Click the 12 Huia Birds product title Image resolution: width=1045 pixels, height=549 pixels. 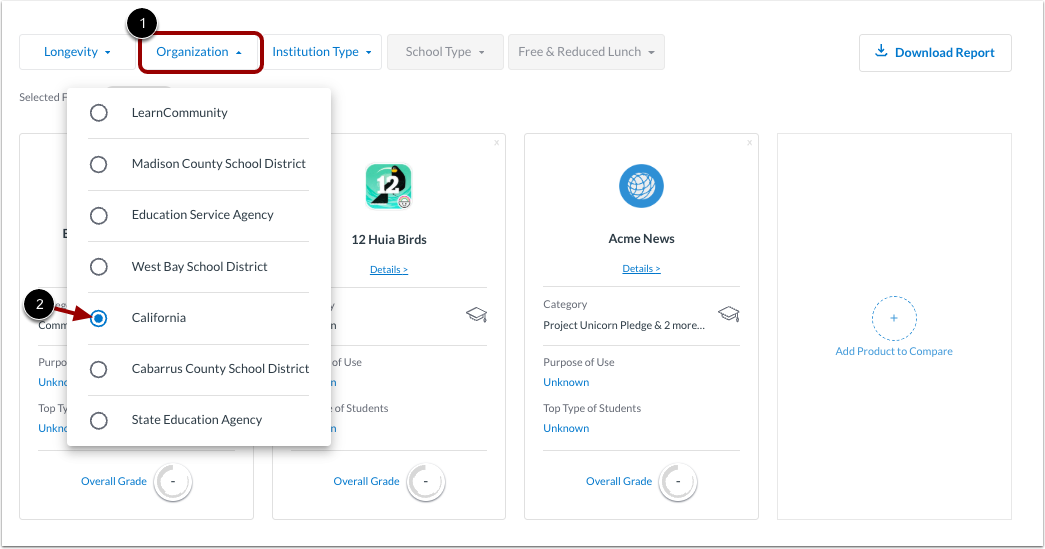(x=389, y=239)
